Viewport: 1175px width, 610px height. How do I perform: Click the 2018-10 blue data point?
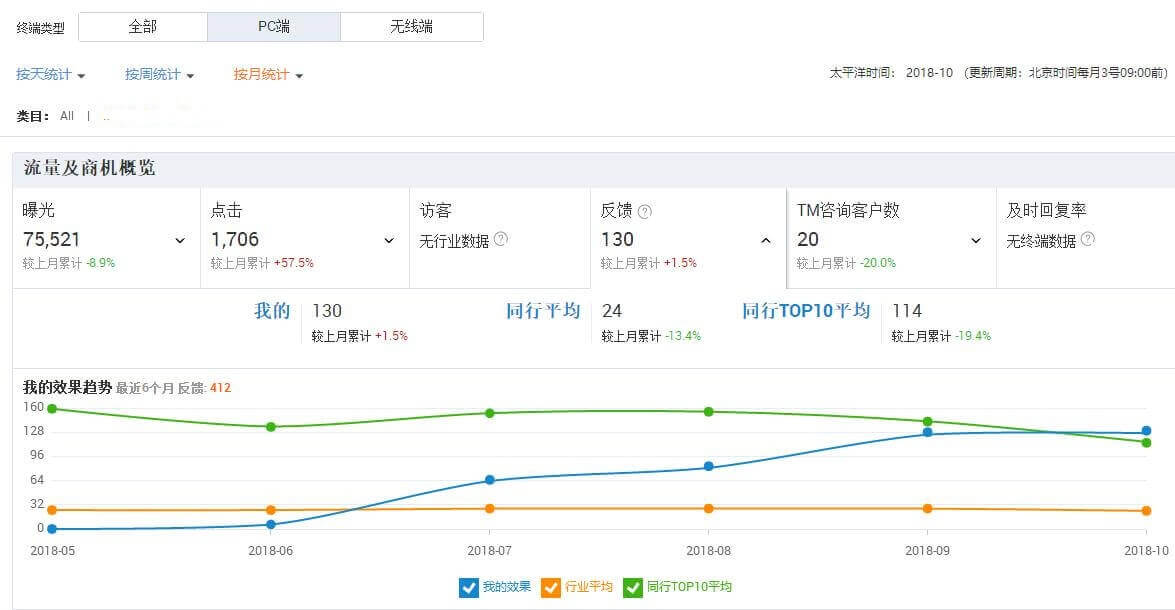[x=1146, y=431]
